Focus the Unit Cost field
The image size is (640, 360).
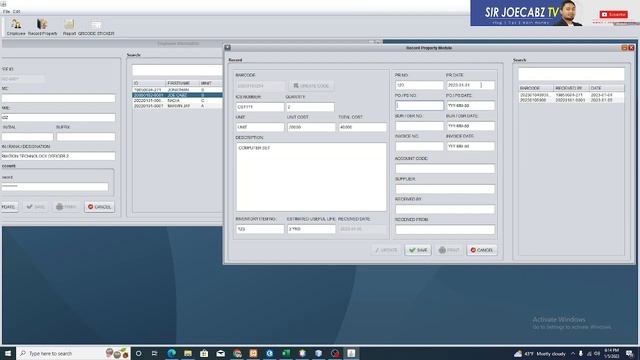pyautogui.click(x=311, y=127)
